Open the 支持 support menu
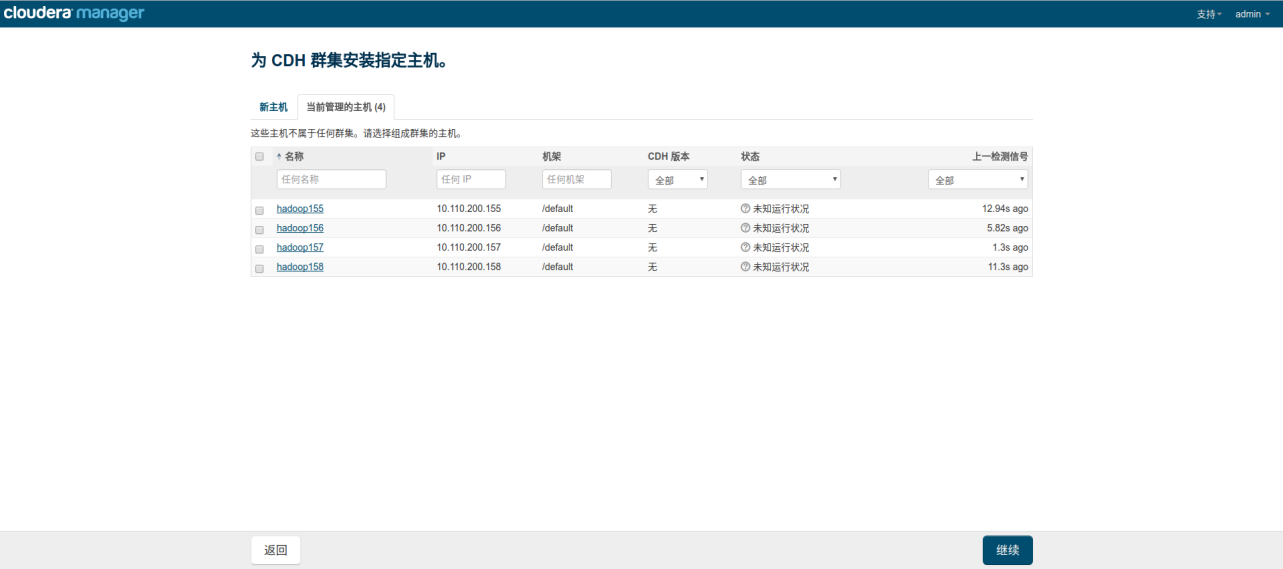The image size is (1283, 569). pyautogui.click(x=1208, y=14)
